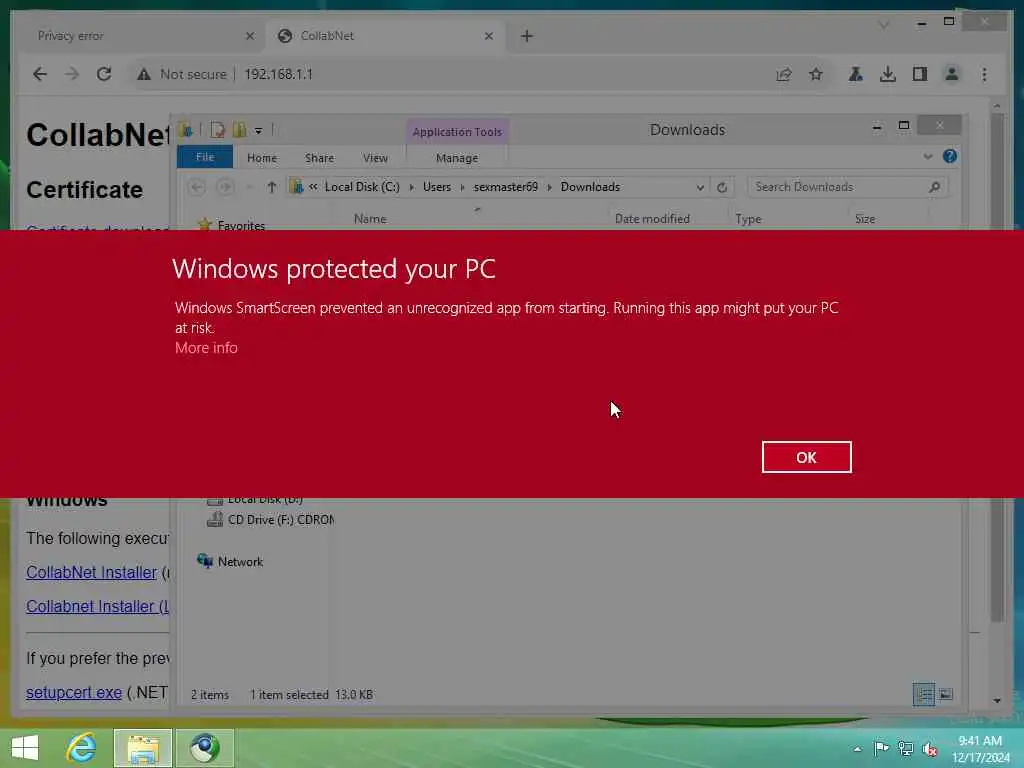Go up one folder level in Explorer
The width and height of the screenshot is (1024, 768).
click(x=272, y=187)
